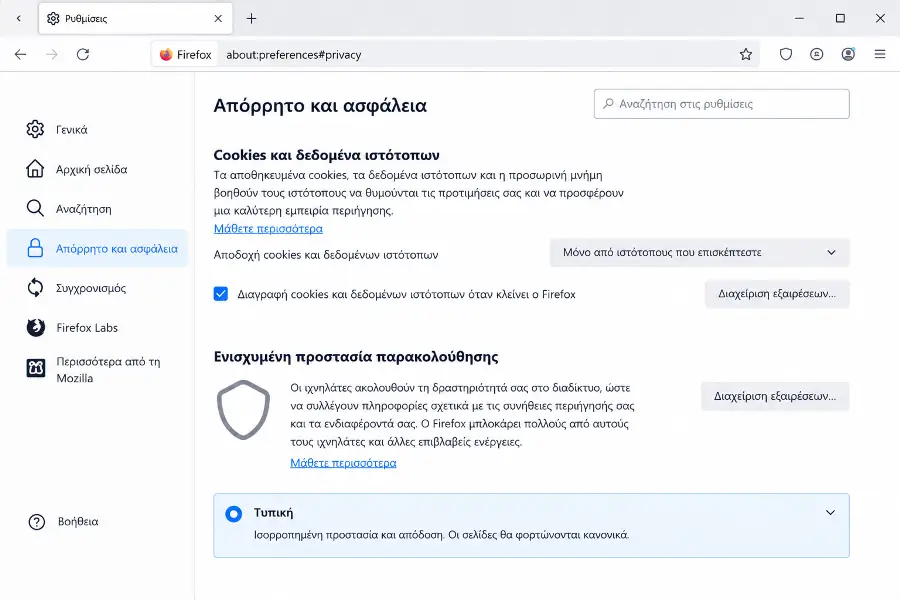Viewport: 900px width, 600px height.
Task: Expand the Τυπική protection details chevron
Action: point(830,513)
